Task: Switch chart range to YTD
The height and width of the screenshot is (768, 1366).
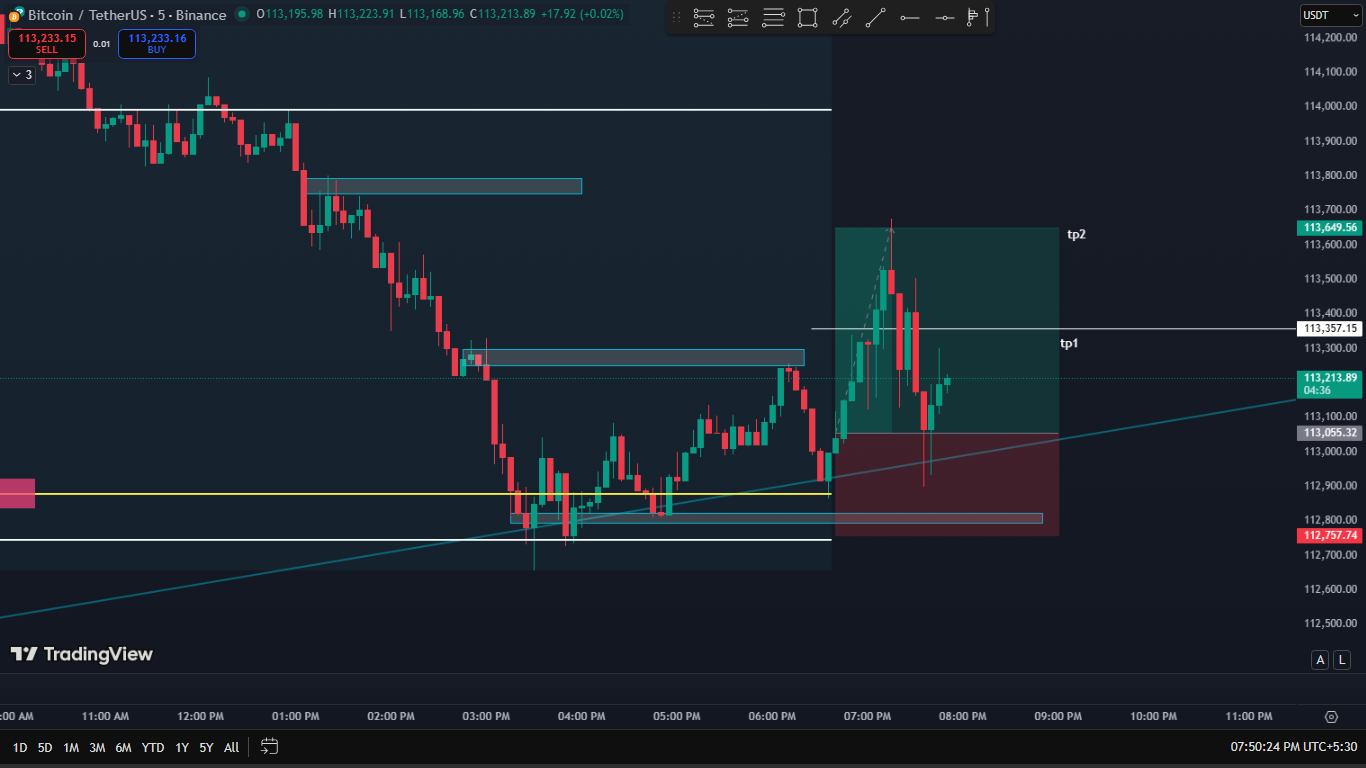Action: pyautogui.click(x=153, y=747)
